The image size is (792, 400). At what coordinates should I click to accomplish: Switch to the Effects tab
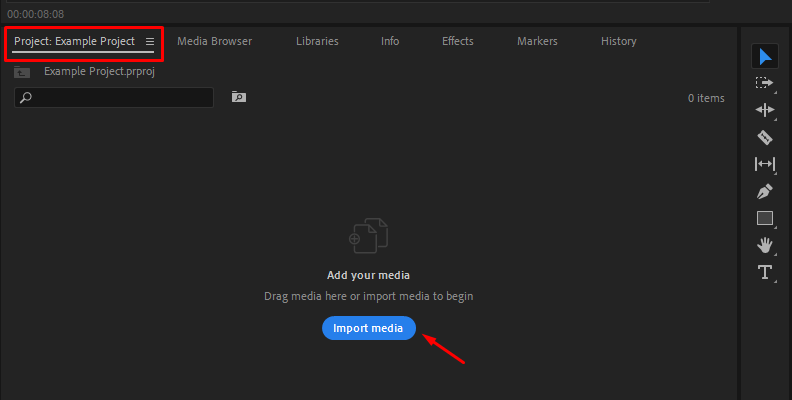tap(458, 41)
